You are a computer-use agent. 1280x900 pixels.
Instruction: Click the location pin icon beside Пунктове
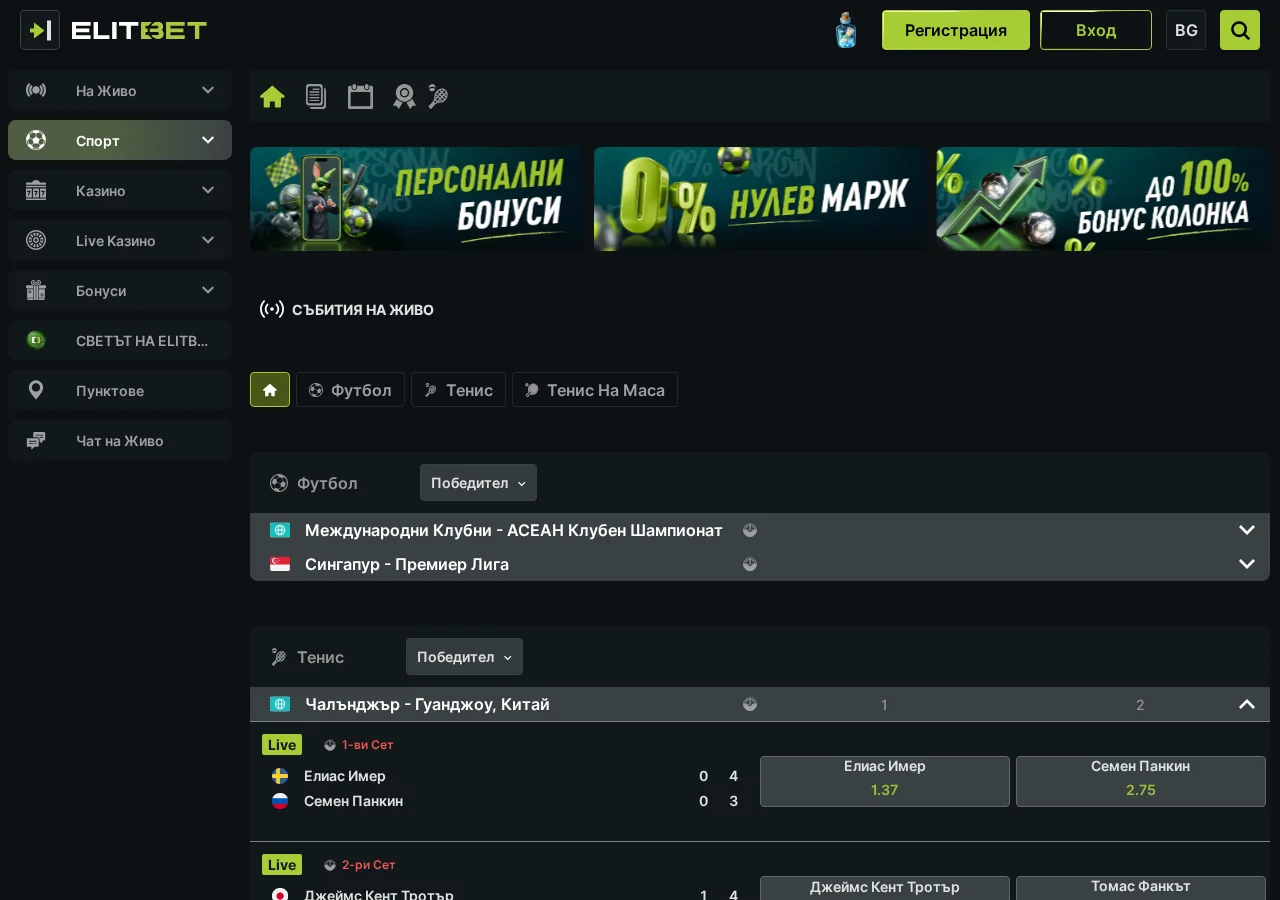tap(36, 390)
